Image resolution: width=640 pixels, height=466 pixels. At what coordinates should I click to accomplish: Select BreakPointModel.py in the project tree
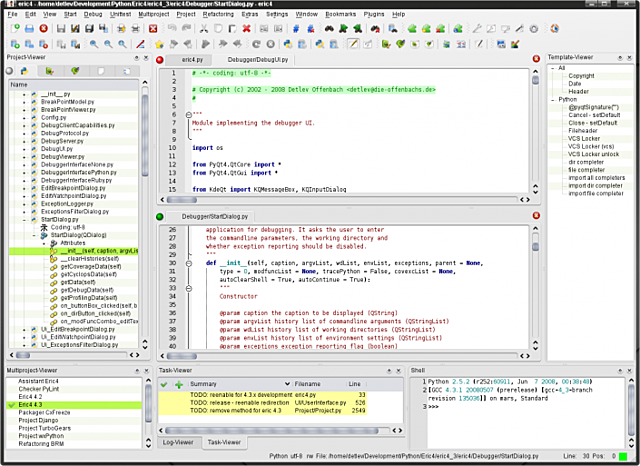point(67,102)
